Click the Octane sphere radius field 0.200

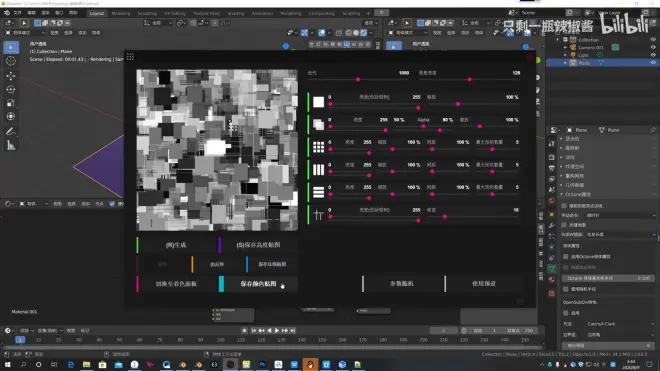pyautogui.click(x=609, y=278)
